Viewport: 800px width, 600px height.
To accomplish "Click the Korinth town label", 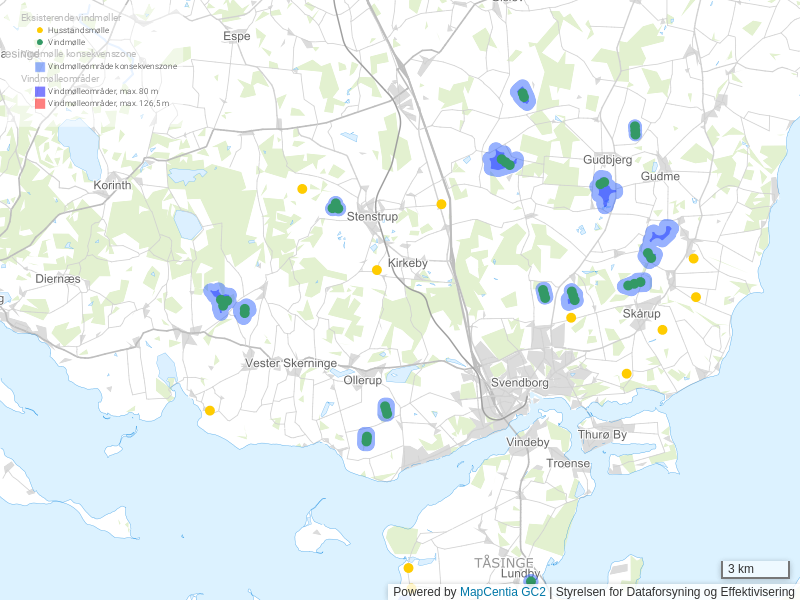I will pyautogui.click(x=111, y=186).
